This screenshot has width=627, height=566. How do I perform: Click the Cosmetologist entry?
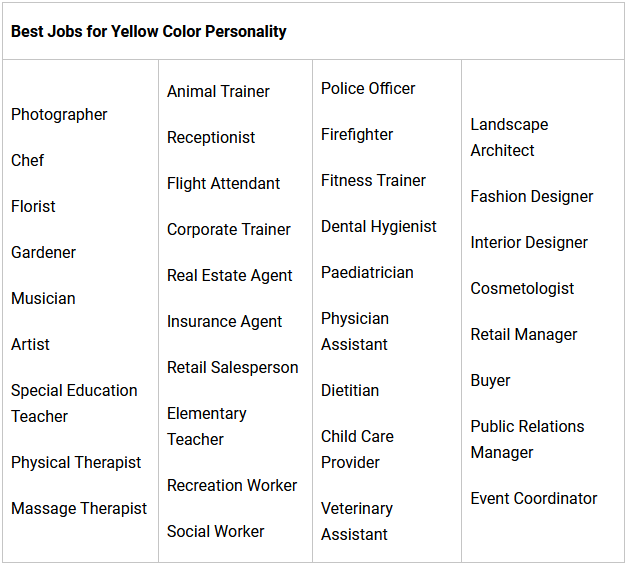point(522,289)
